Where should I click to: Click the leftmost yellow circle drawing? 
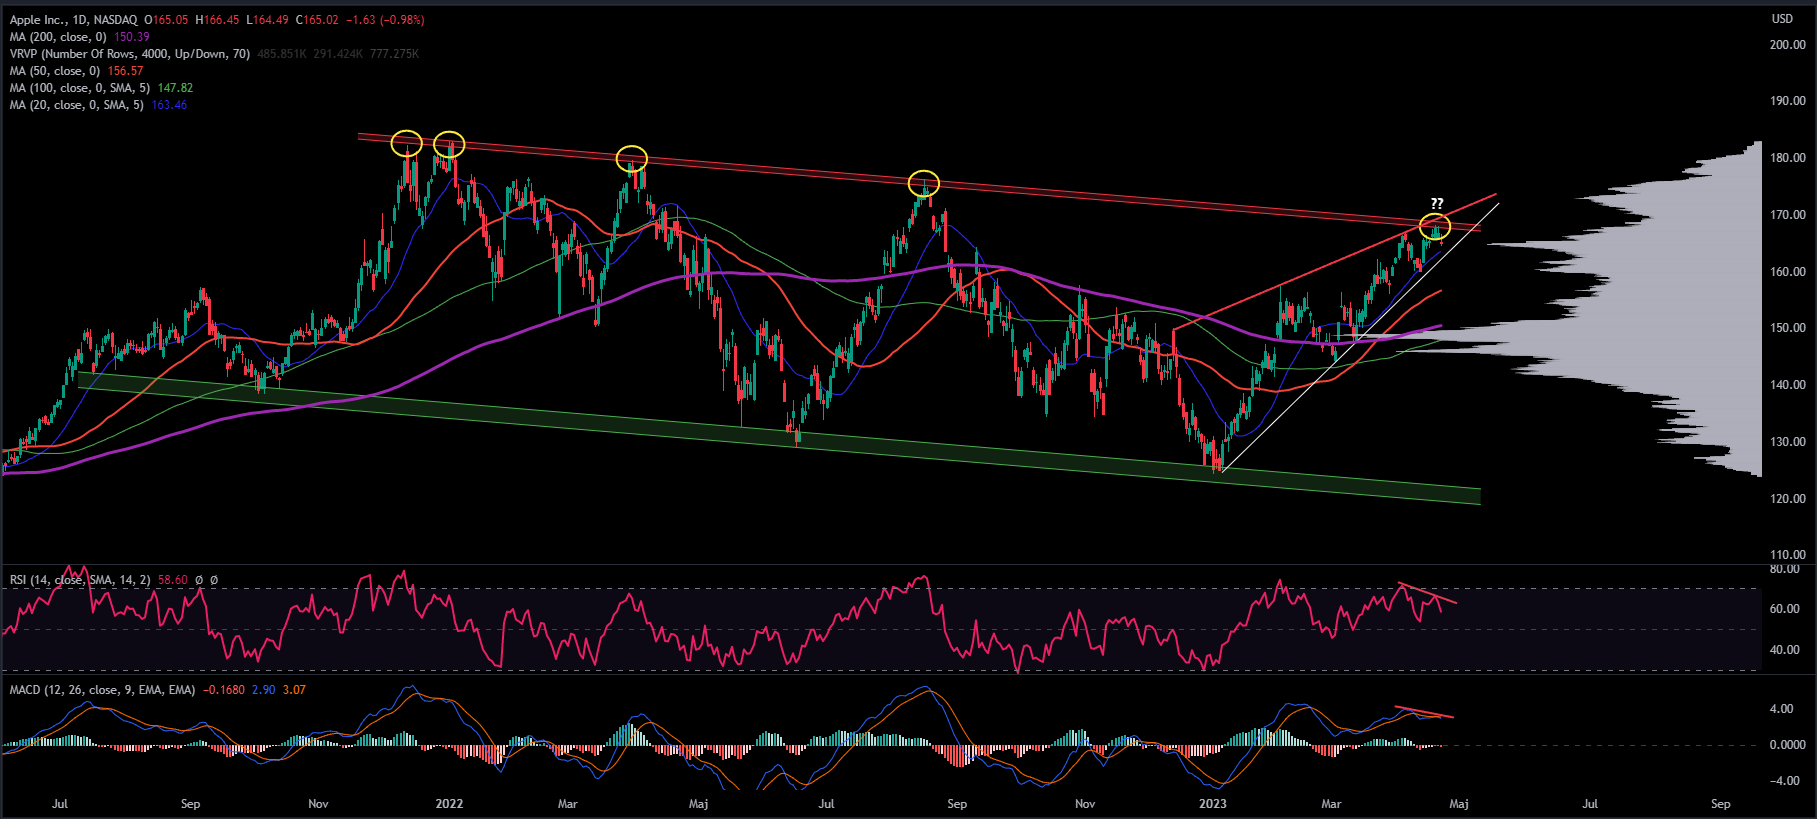tap(406, 143)
